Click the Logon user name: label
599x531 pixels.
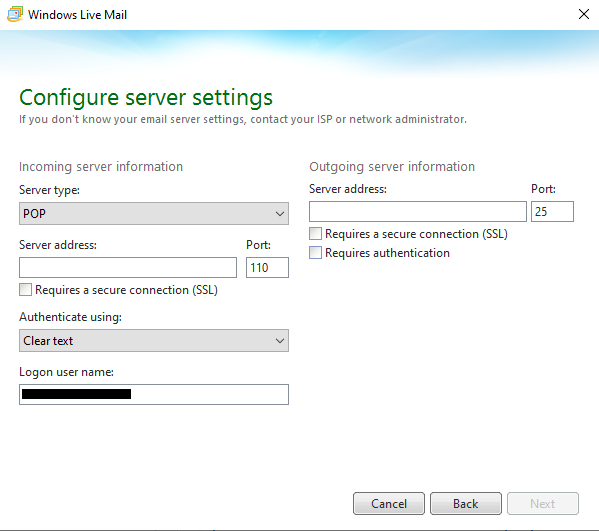point(66,372)
